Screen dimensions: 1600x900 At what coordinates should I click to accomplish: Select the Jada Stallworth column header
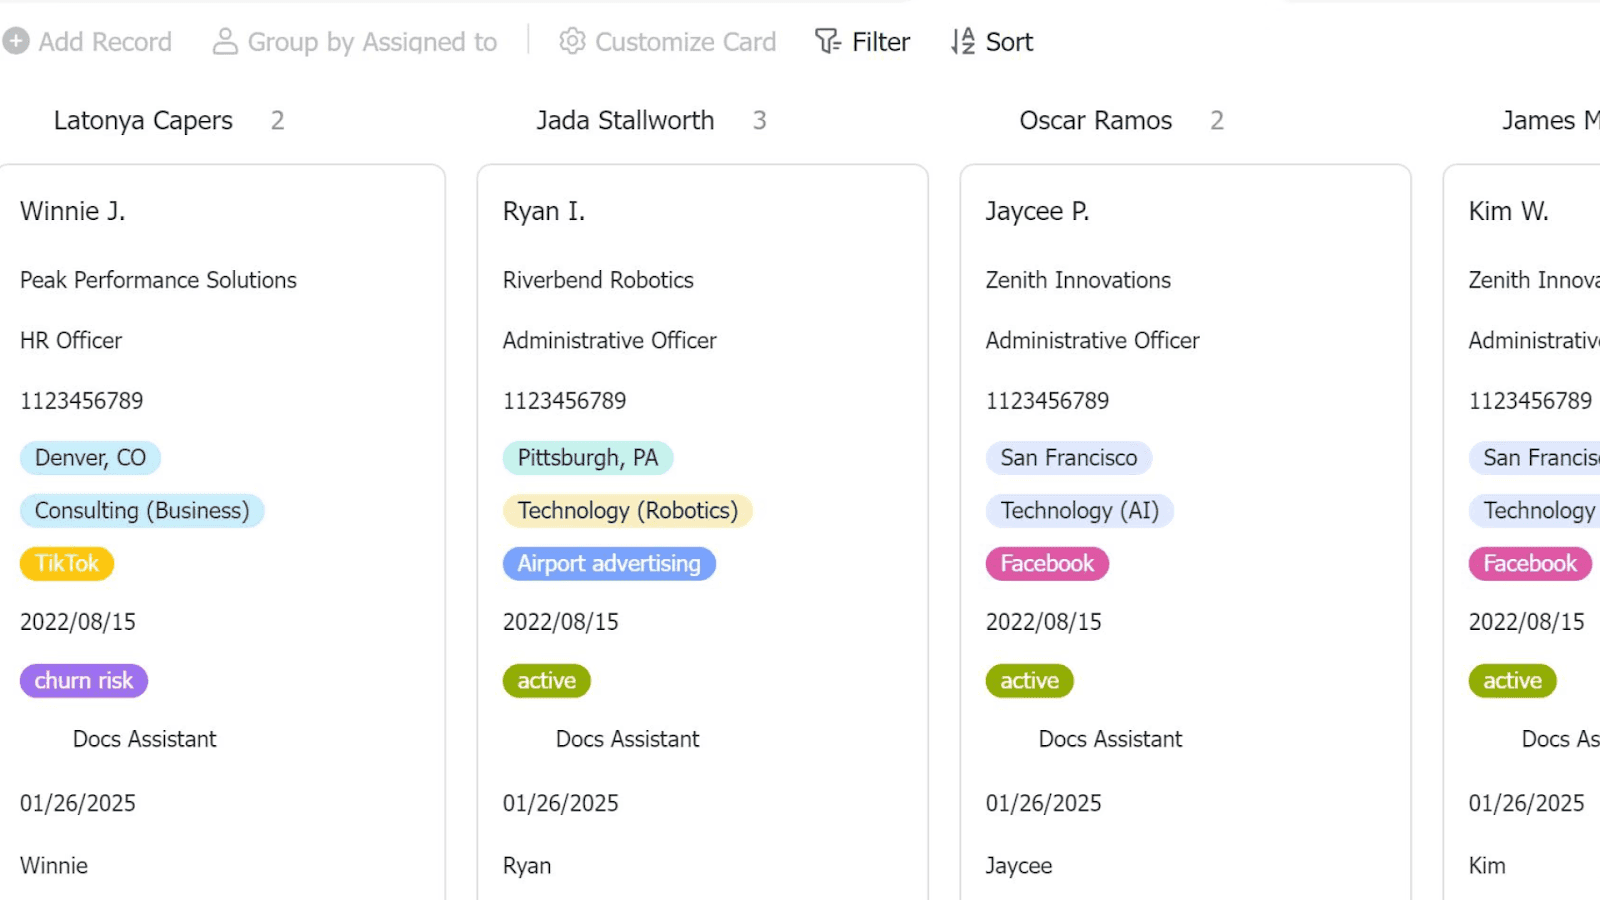pyautogui.click(x=625, y=120)
